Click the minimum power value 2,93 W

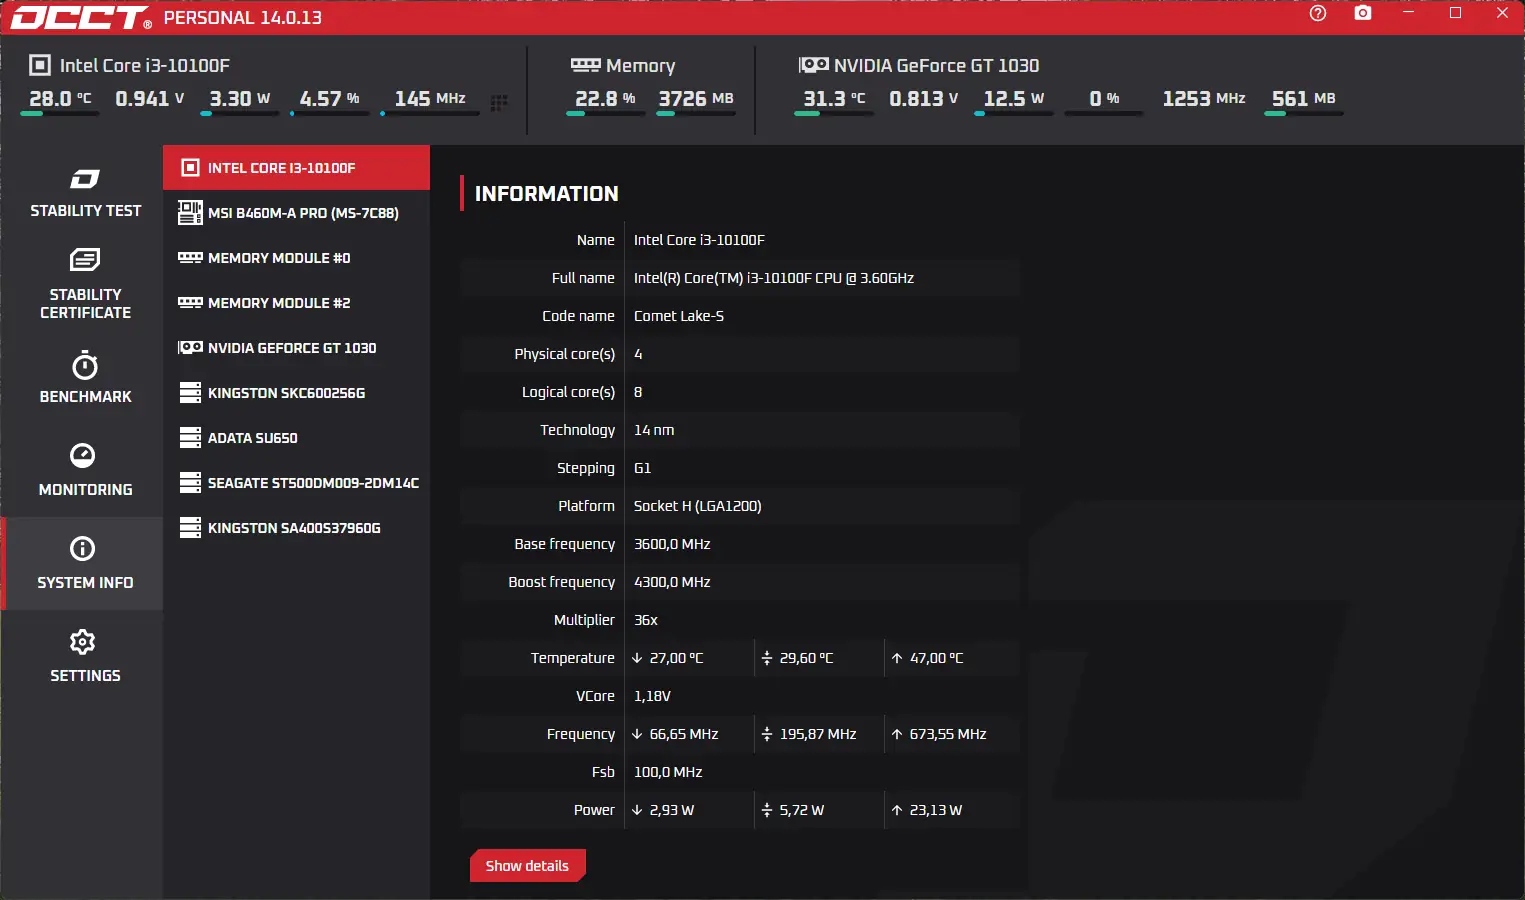pyautogui.click(x=672, y=810)
